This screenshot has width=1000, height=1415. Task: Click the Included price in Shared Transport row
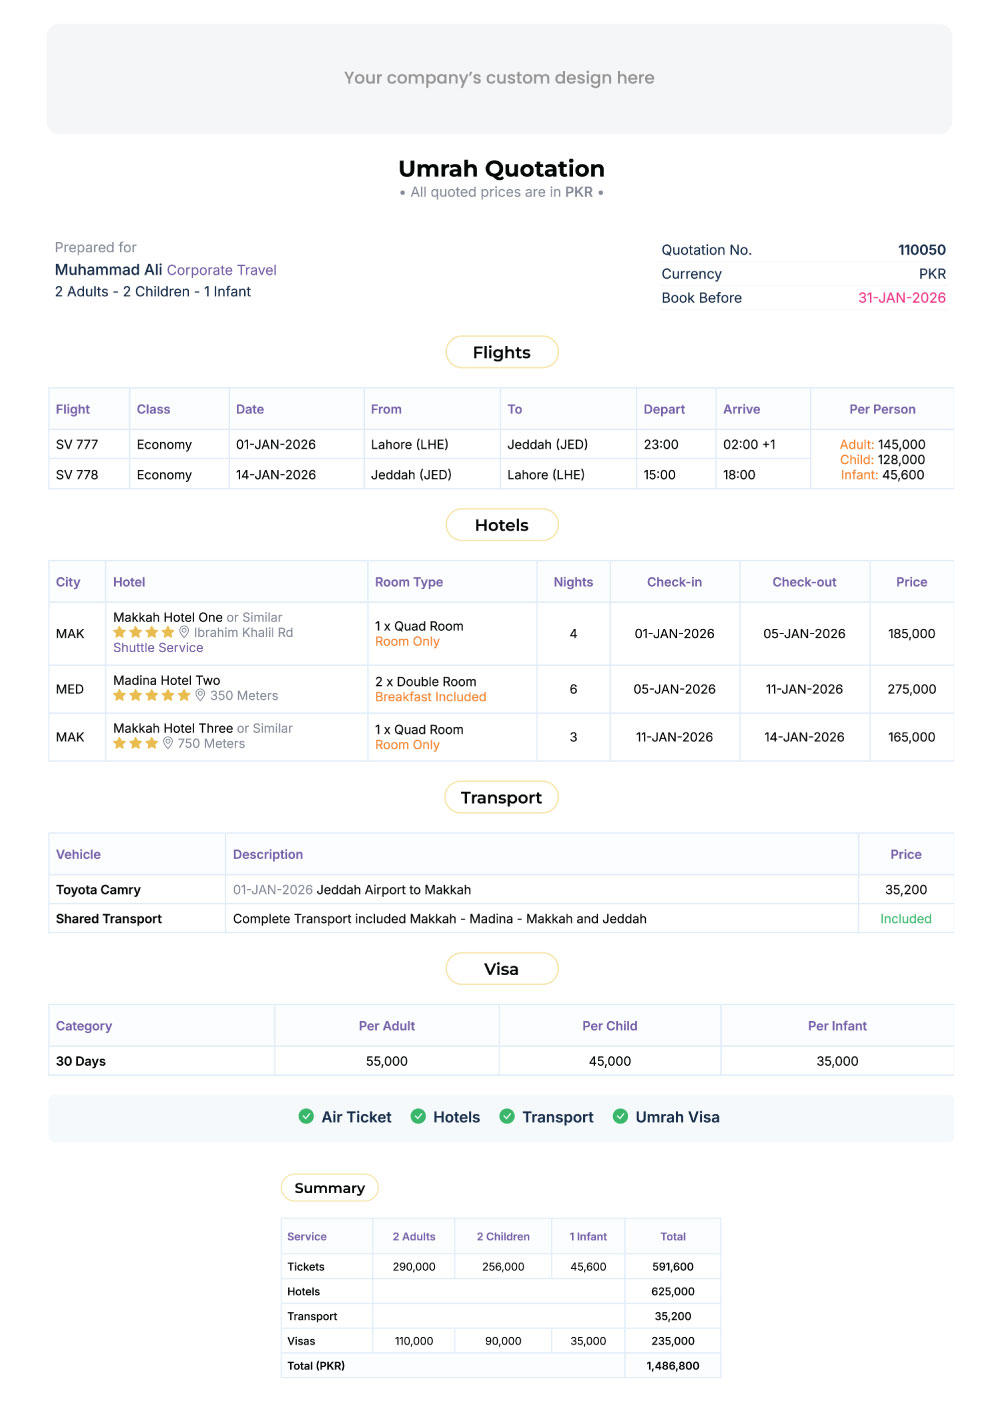[905, 919]
